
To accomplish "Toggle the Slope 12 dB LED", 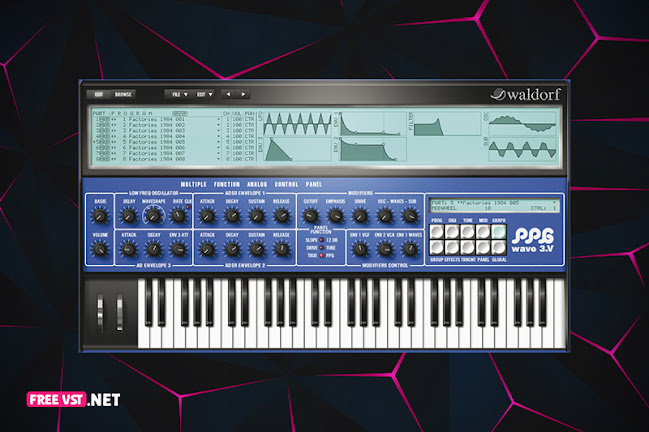I will tap(322, 240).
